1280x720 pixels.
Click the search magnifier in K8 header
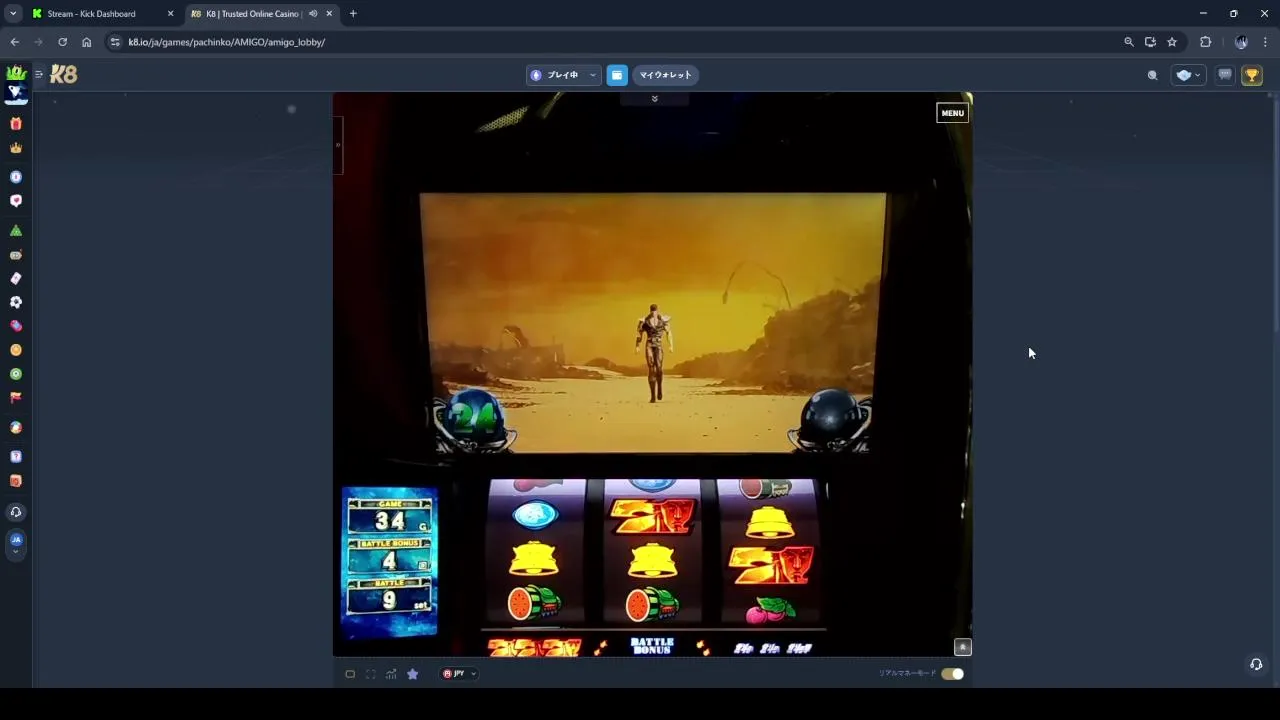pyautogui.click(x=1152, y=75)
